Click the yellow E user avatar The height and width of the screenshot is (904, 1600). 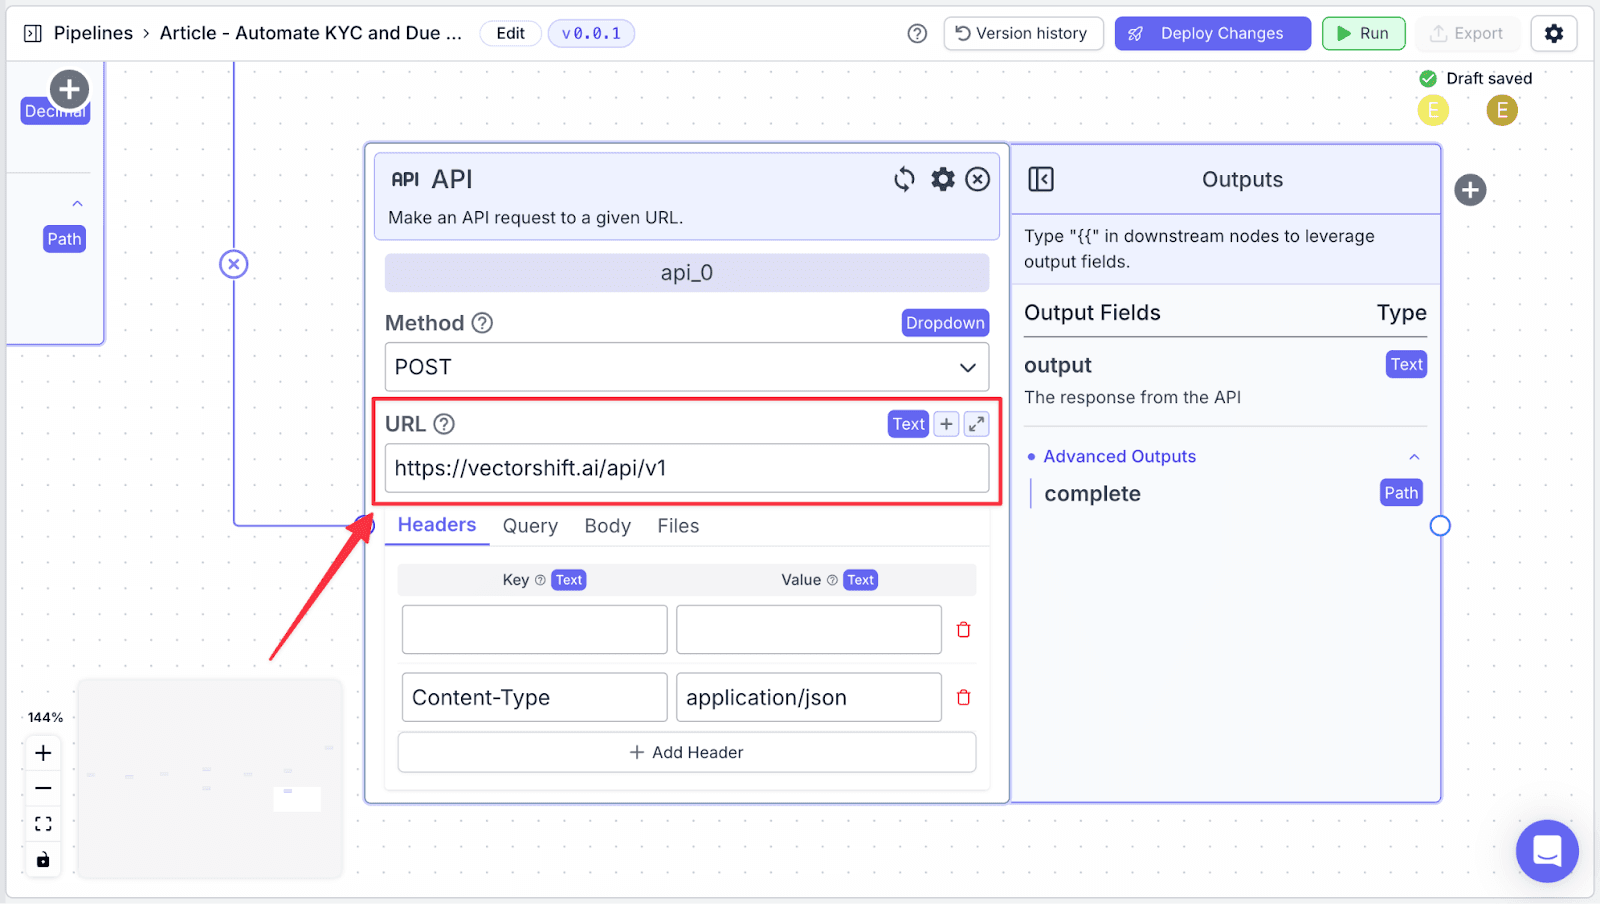[x=1433, y=110]
